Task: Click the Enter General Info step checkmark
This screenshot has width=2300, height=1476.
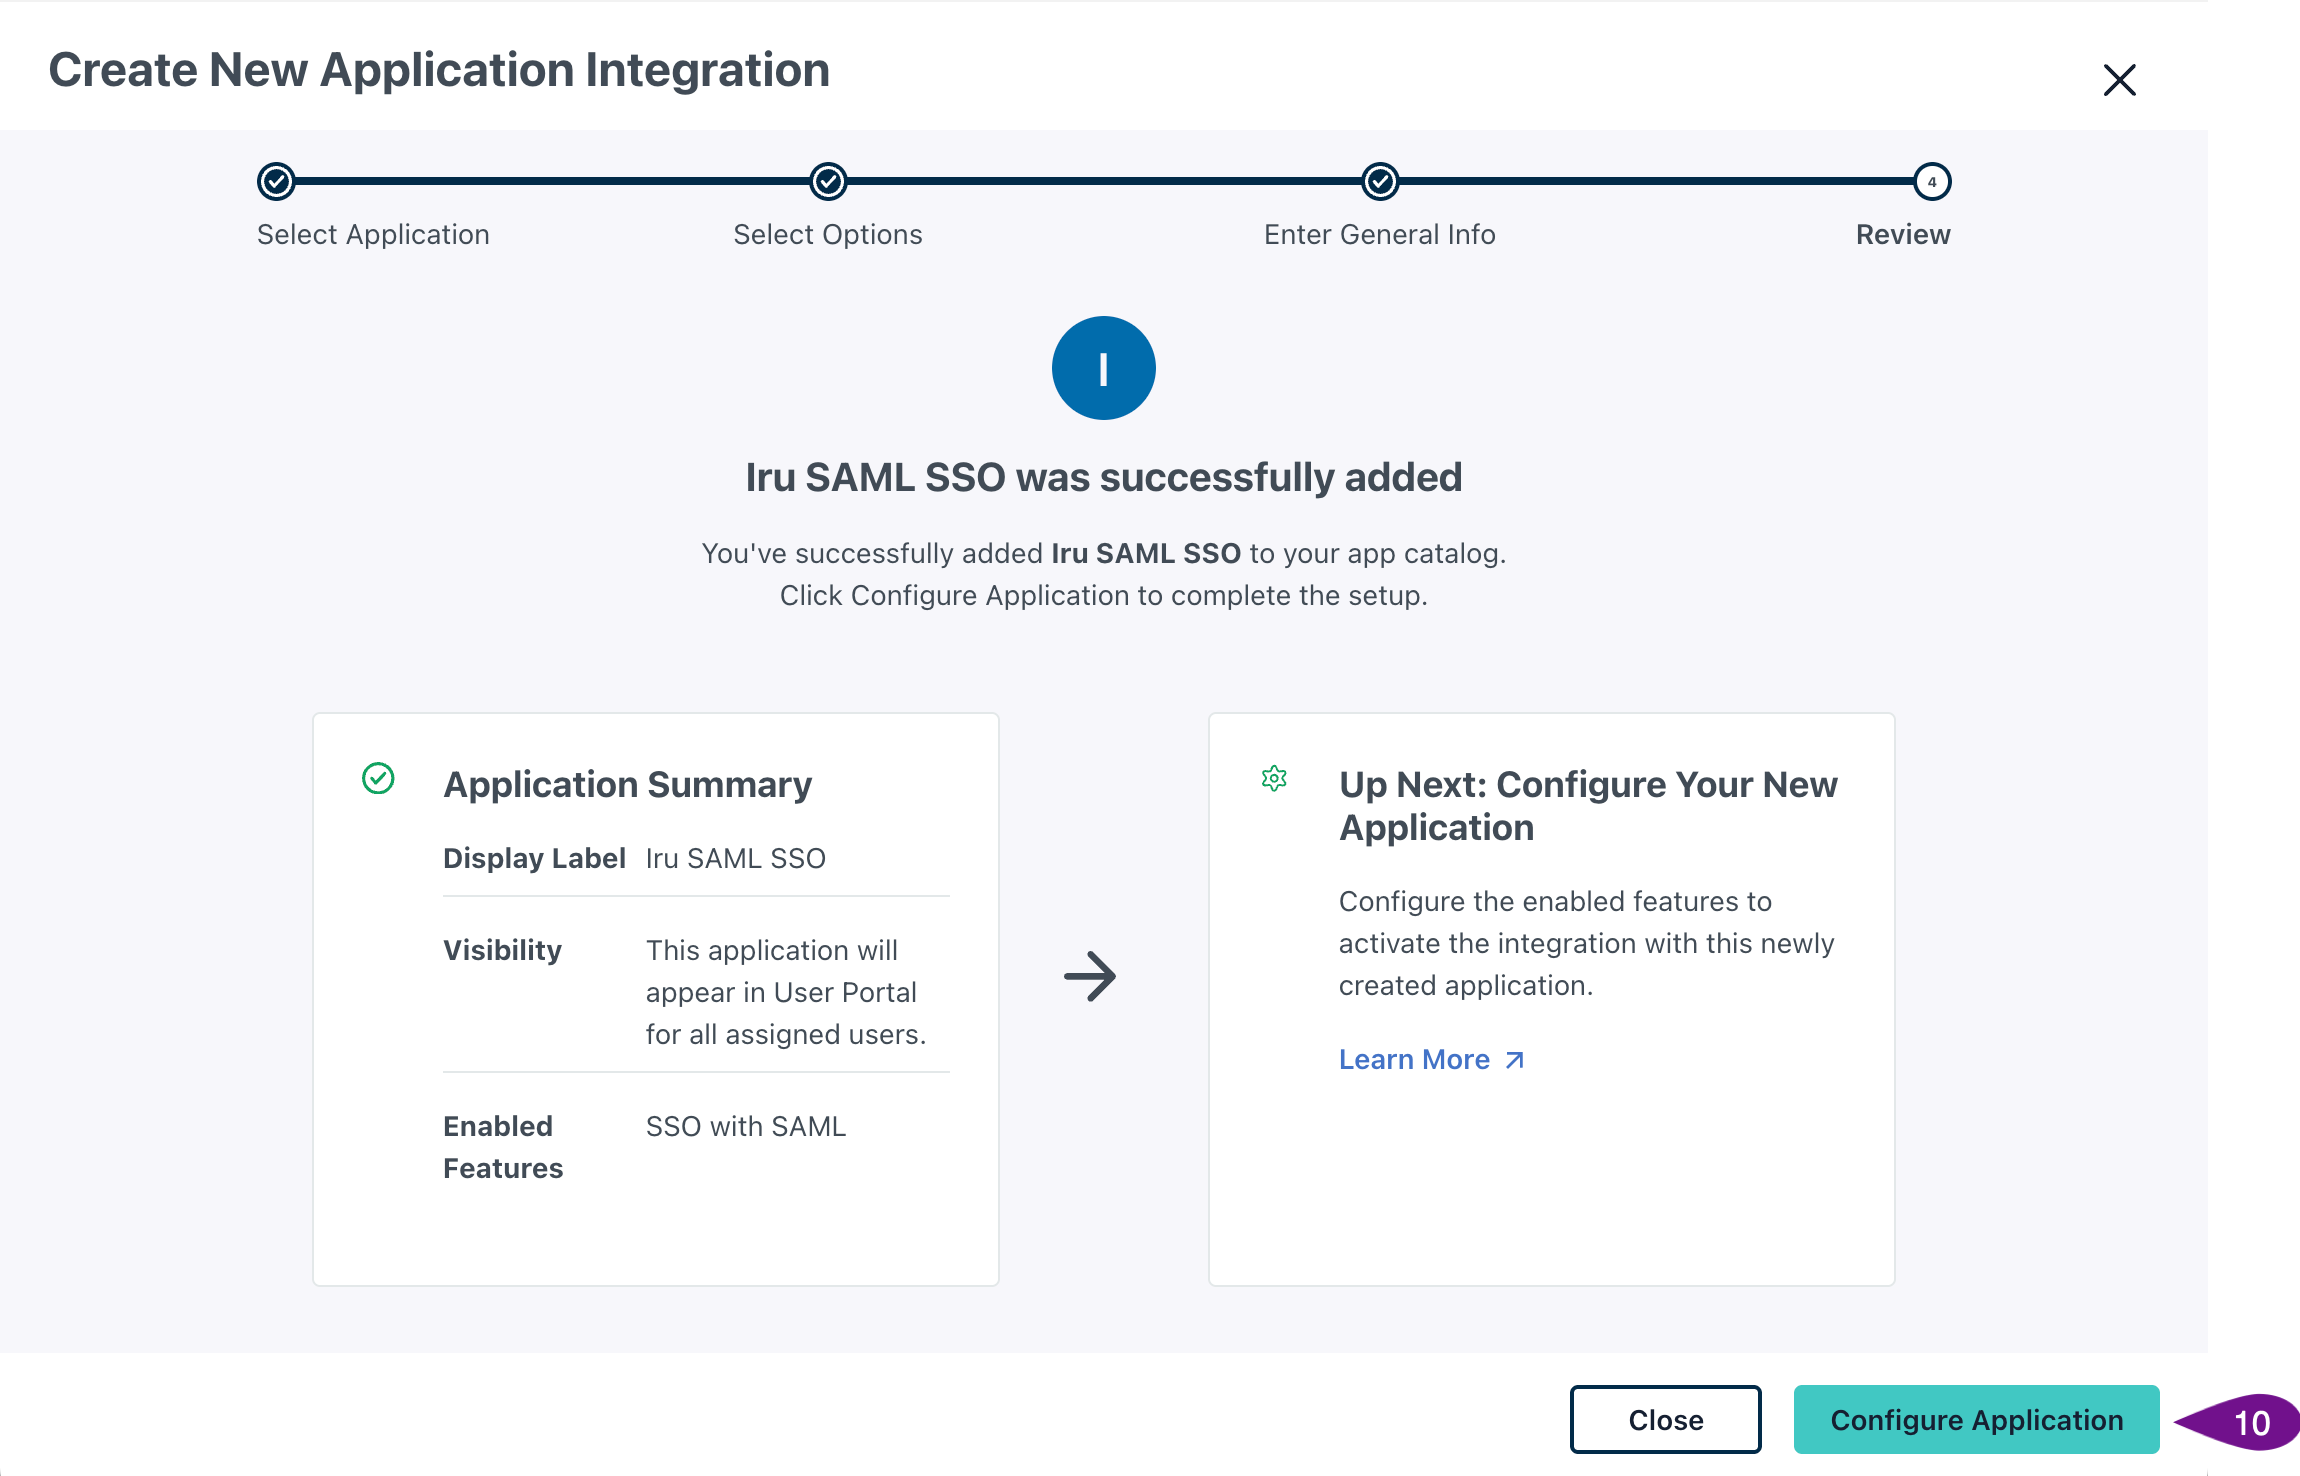Action: [1380, 182]
